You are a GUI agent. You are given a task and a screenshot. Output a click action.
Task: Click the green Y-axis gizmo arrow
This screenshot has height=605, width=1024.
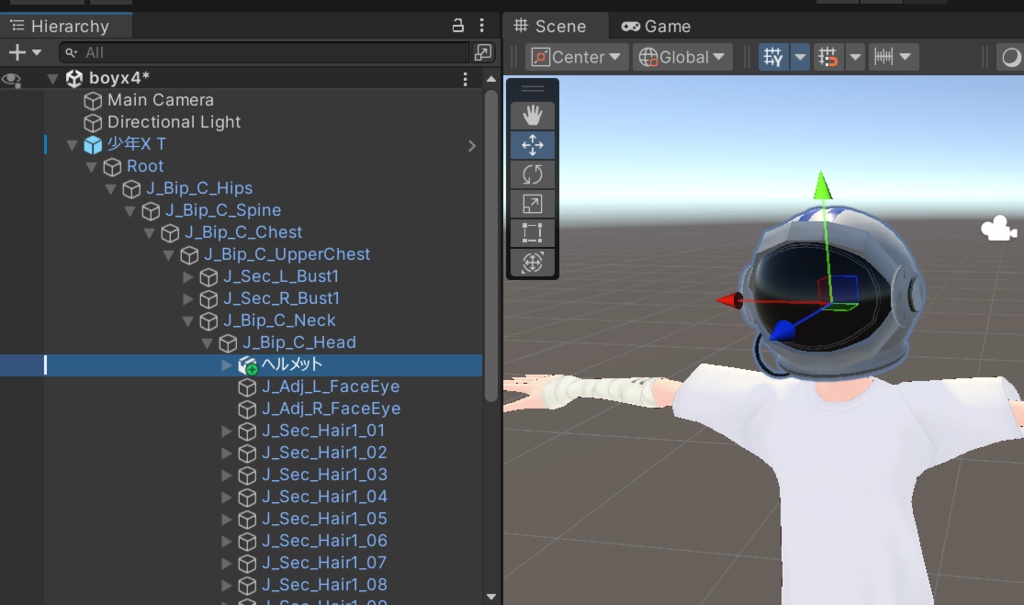coord(822,185)
